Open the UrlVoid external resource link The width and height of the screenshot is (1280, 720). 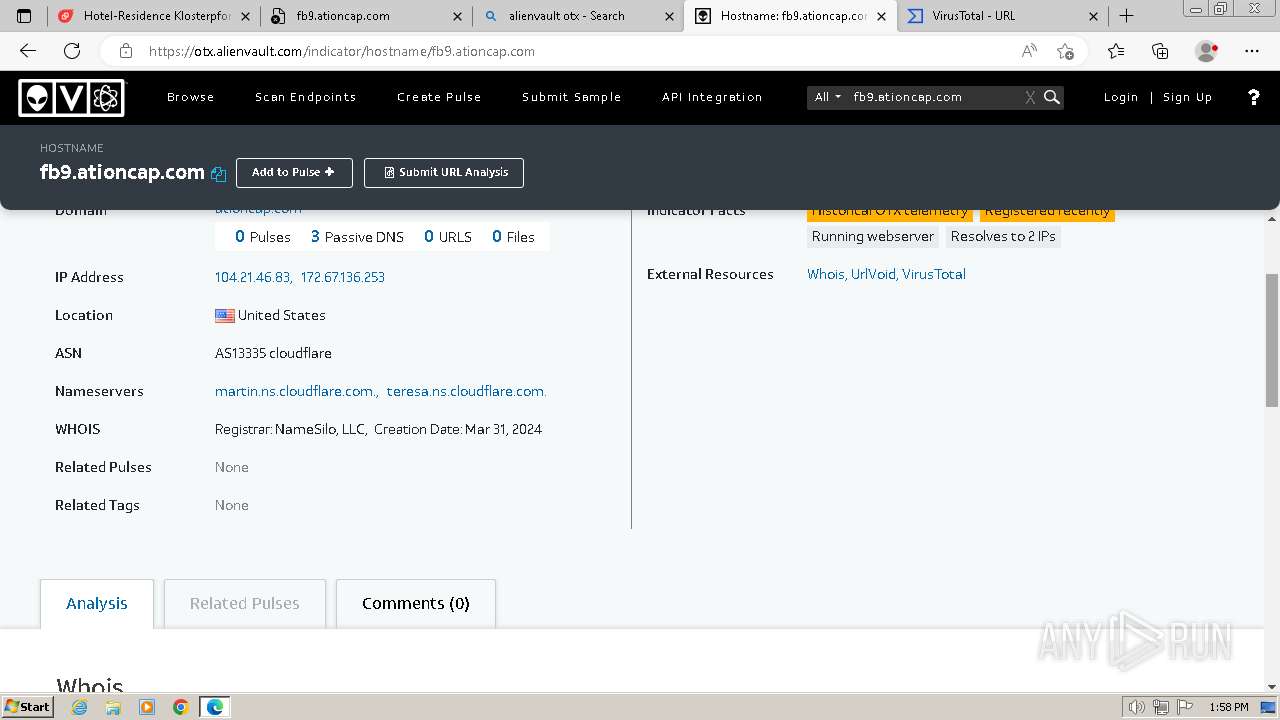tap(873, 274)
